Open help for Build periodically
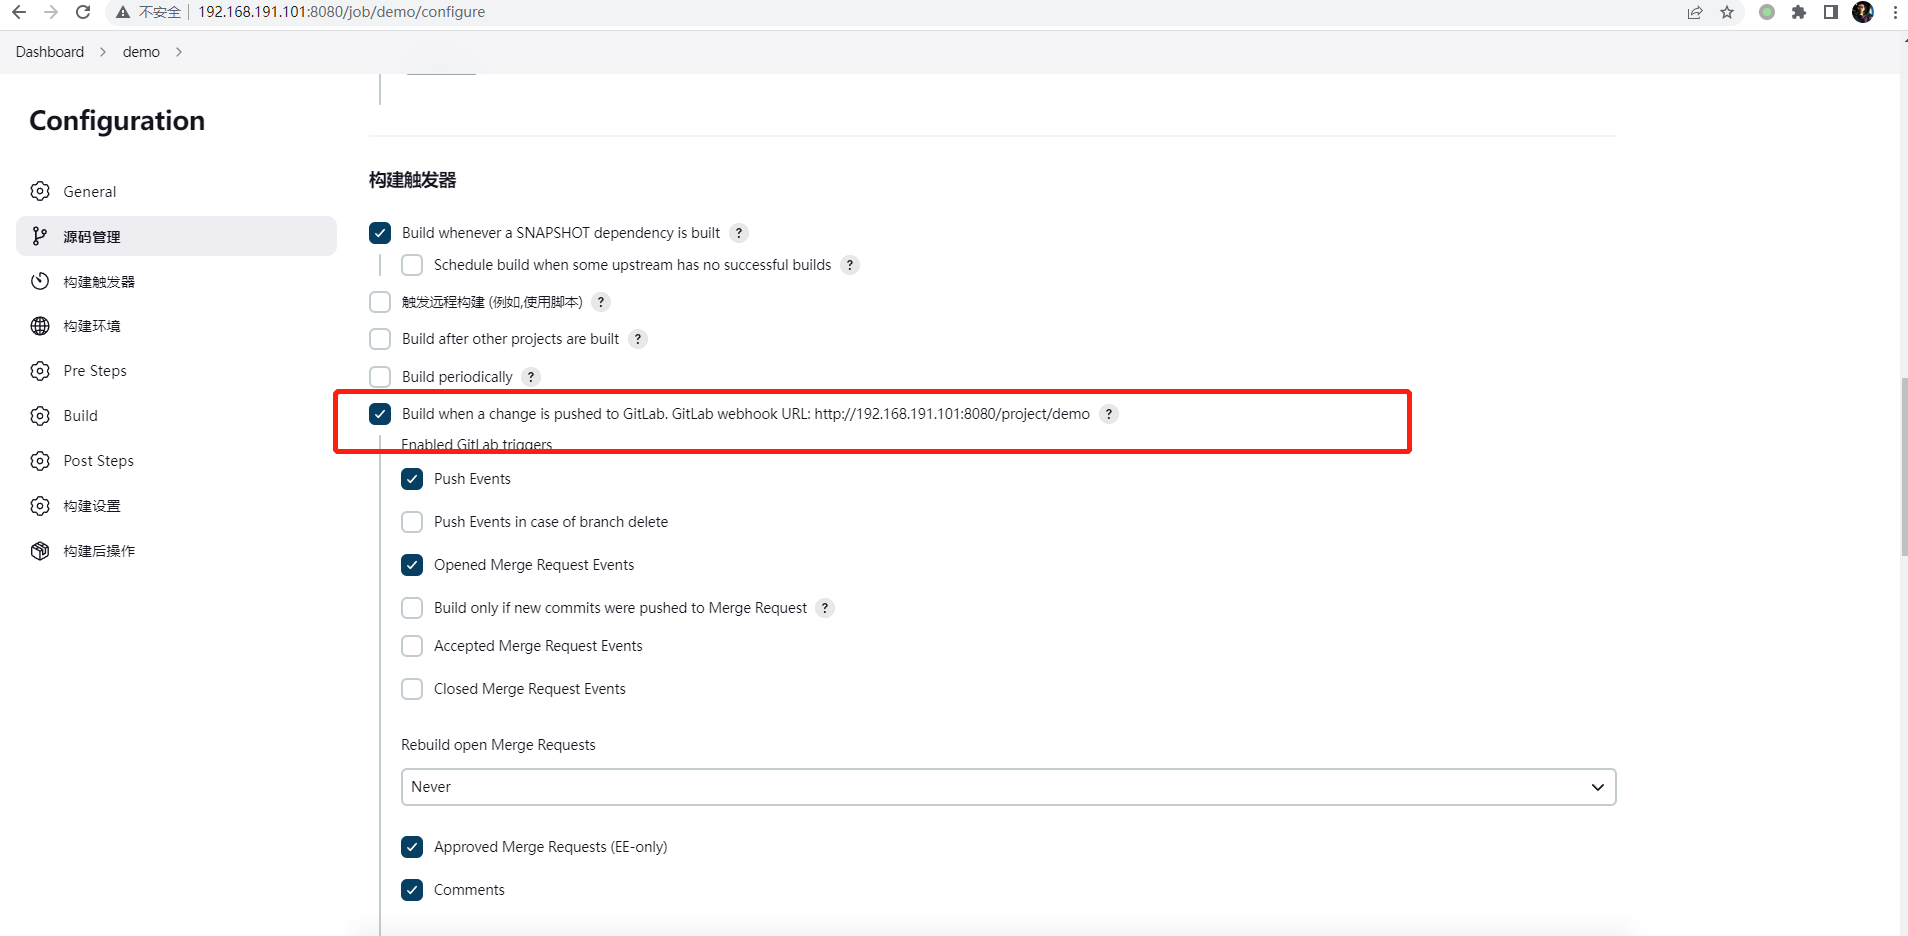This screenshot has height=936, width=1908. pos(532,376)
